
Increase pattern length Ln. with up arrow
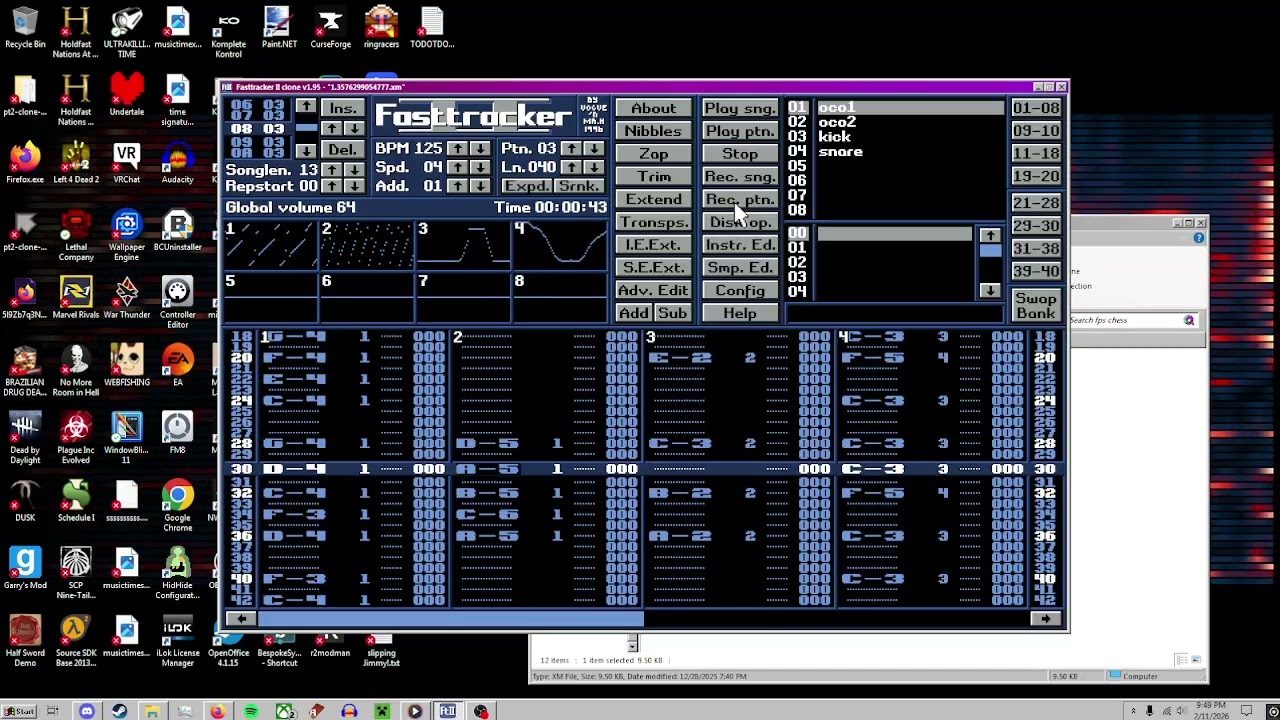tap(570, 167)
